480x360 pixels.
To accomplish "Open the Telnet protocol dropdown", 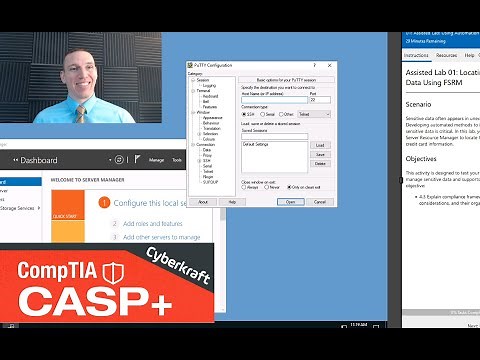I will (314, 114).
